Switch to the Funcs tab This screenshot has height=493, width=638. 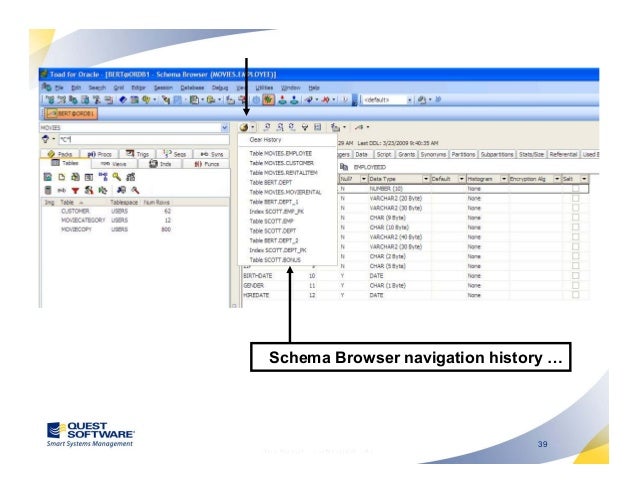pyautogui.click(x=206, y=164)
